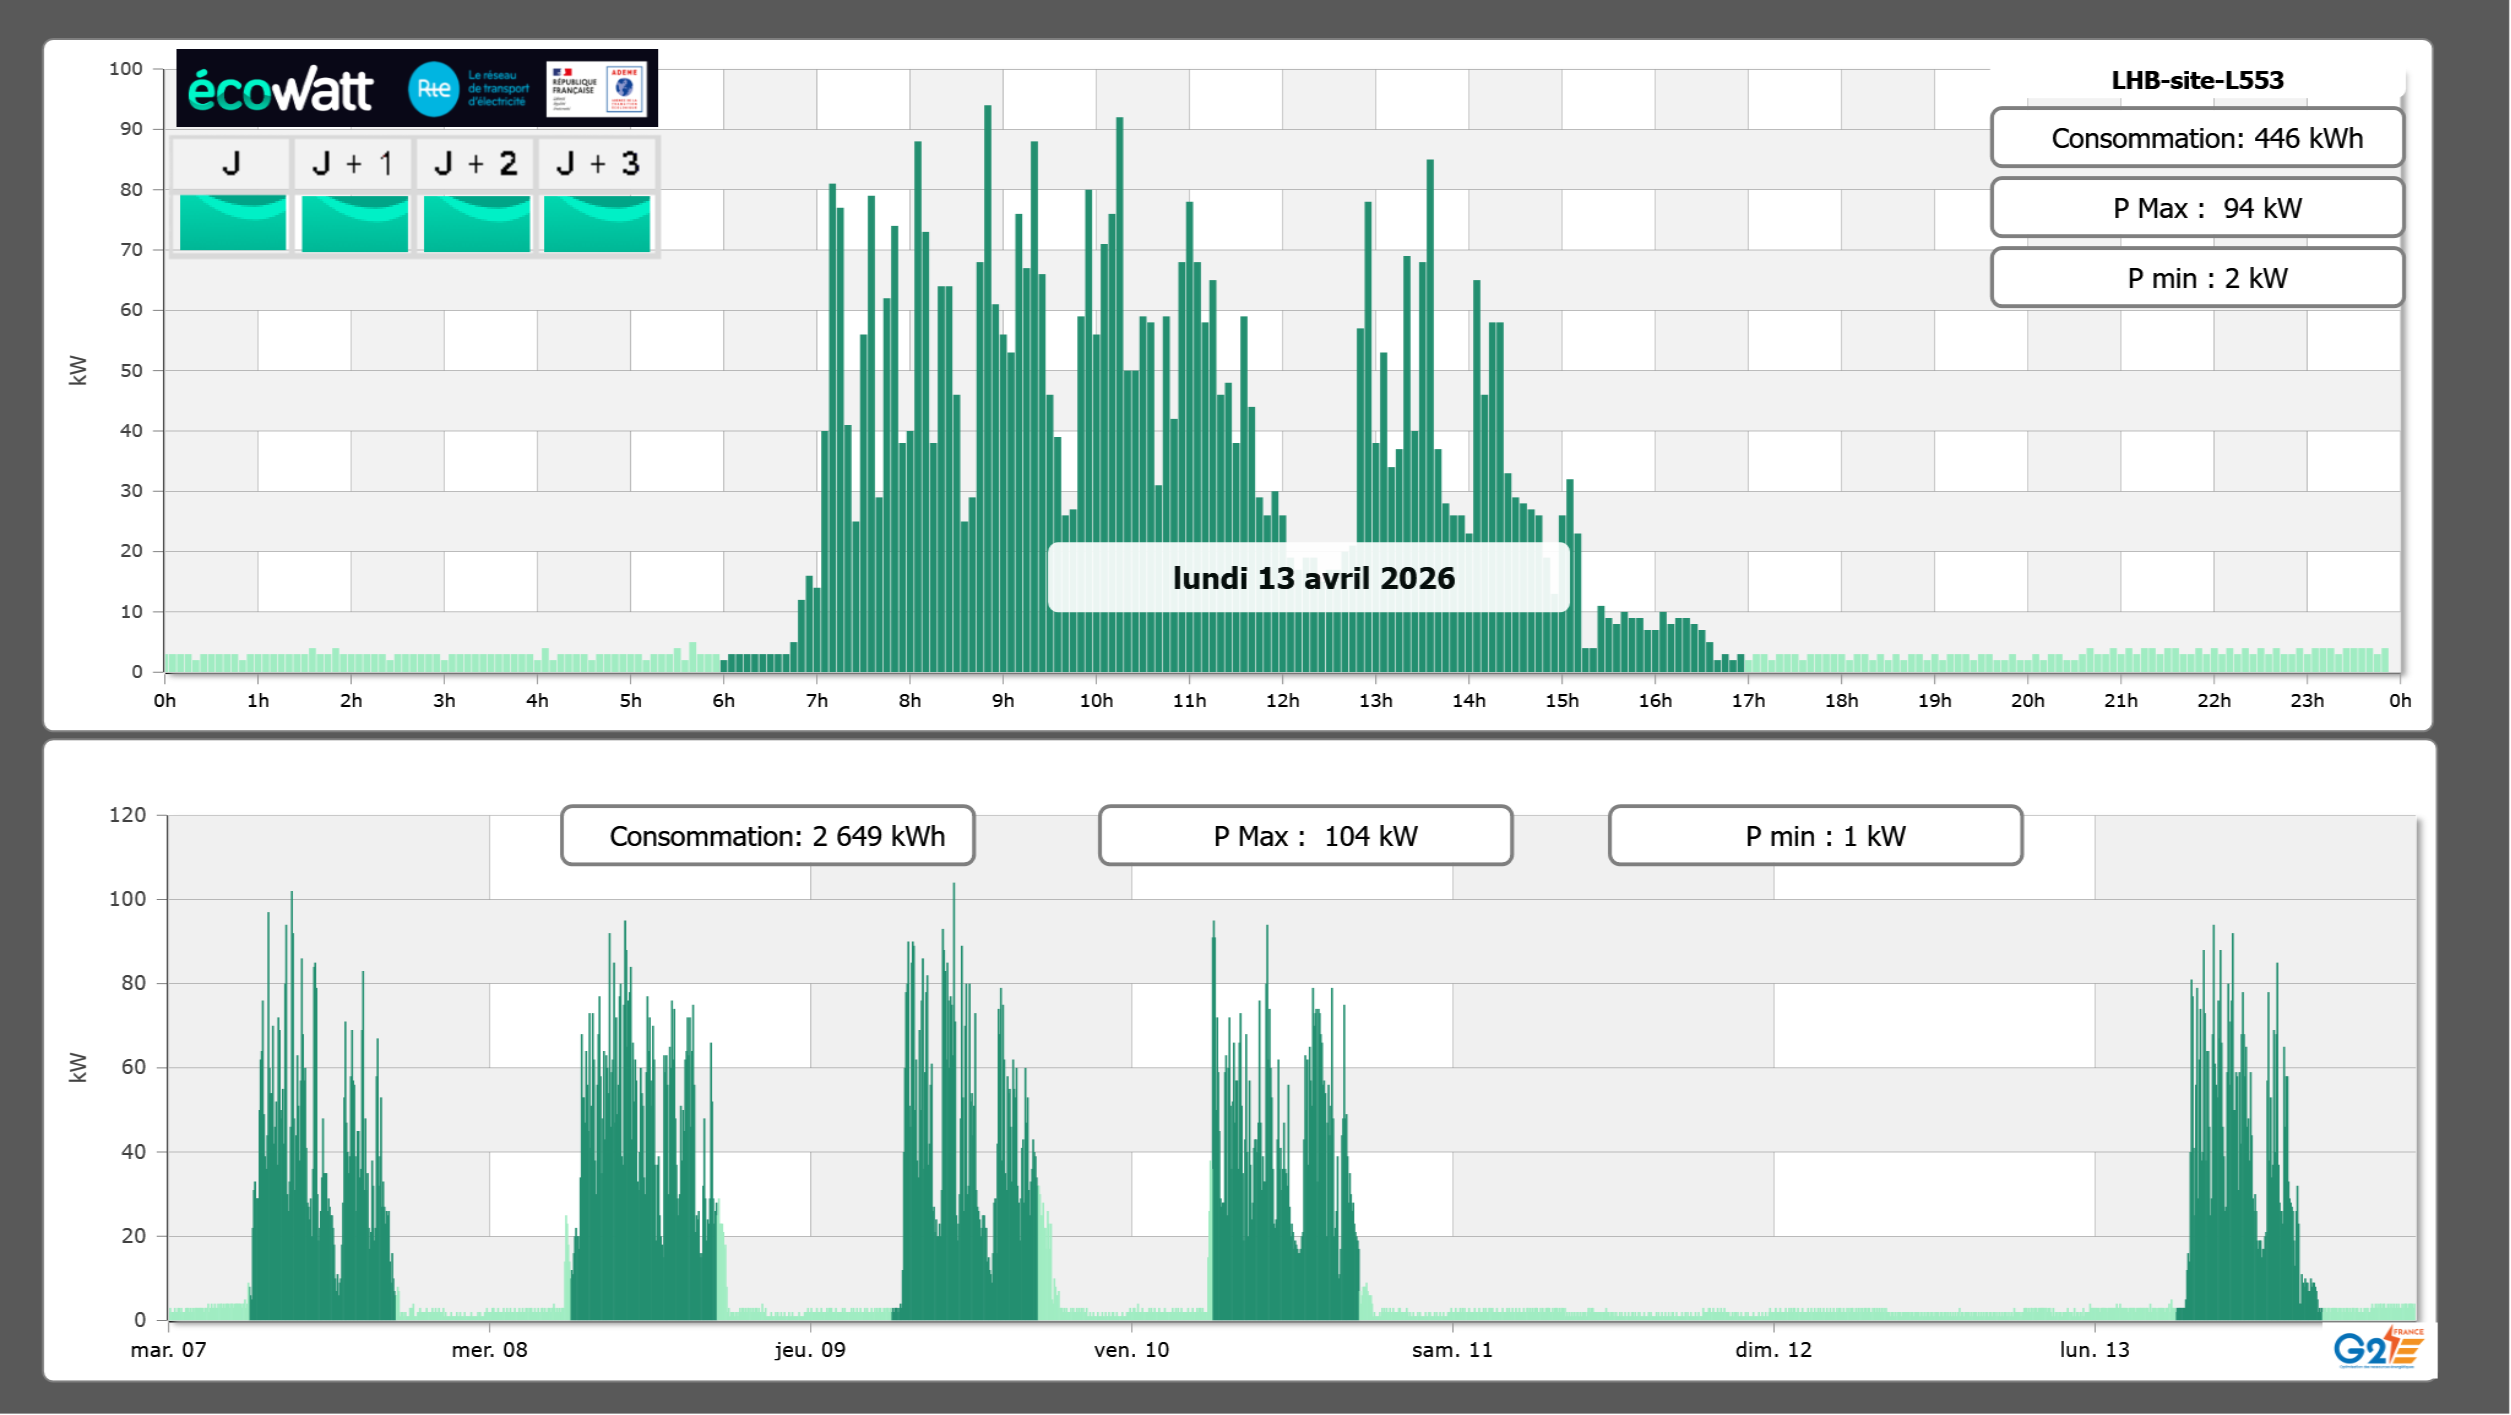2511x1415 pixels.
Task: Click the Rte round logo
Action: coord(433,89)
